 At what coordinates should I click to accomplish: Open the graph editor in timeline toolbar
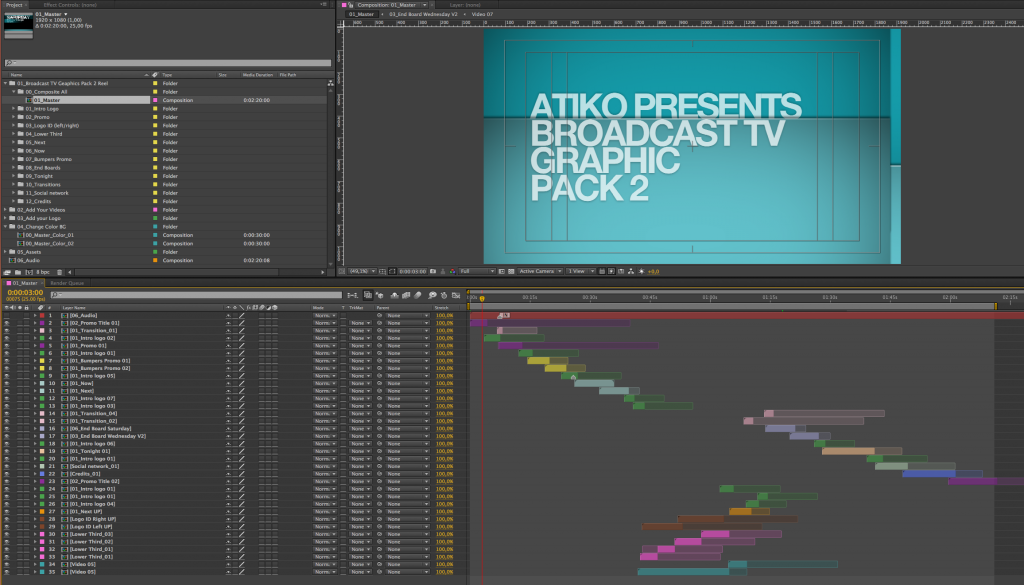(x=458, y=295)
